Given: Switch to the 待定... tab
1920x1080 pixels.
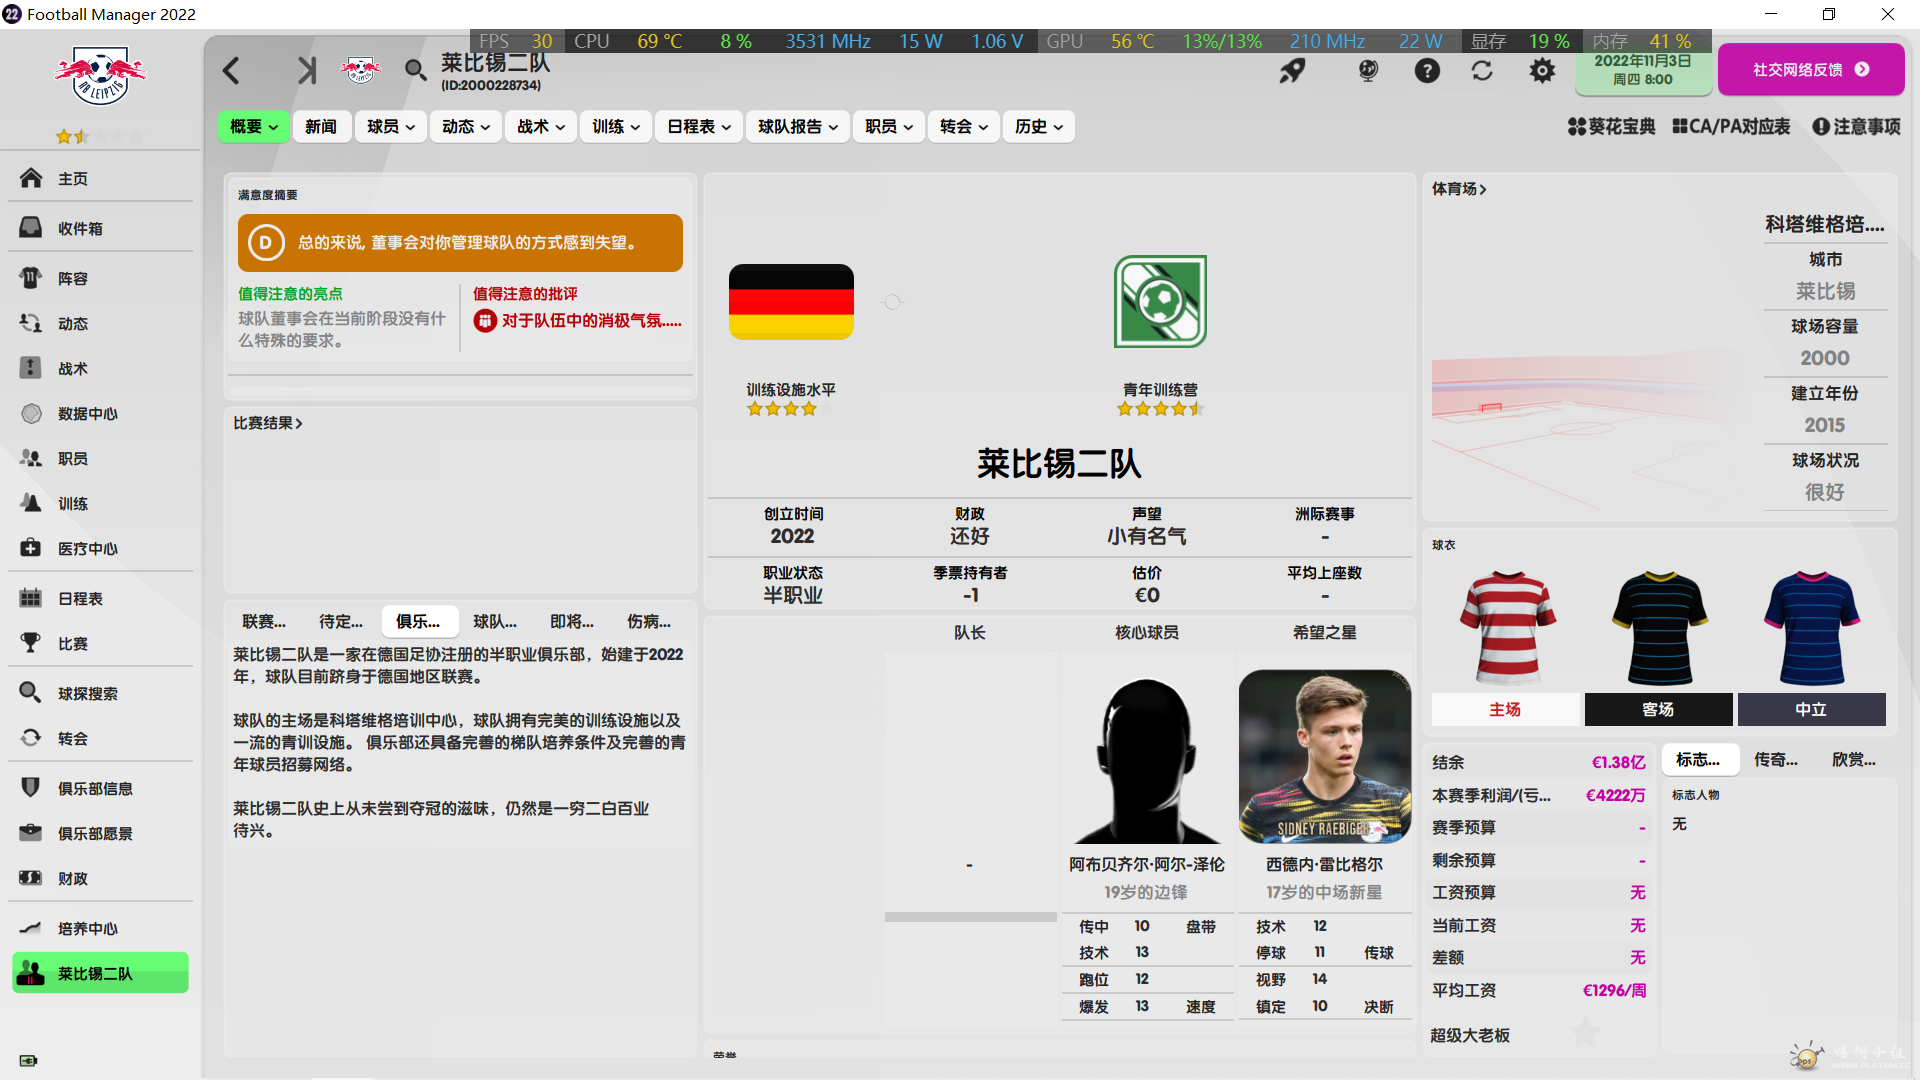Looking at the screenshot, I should 341,621.
